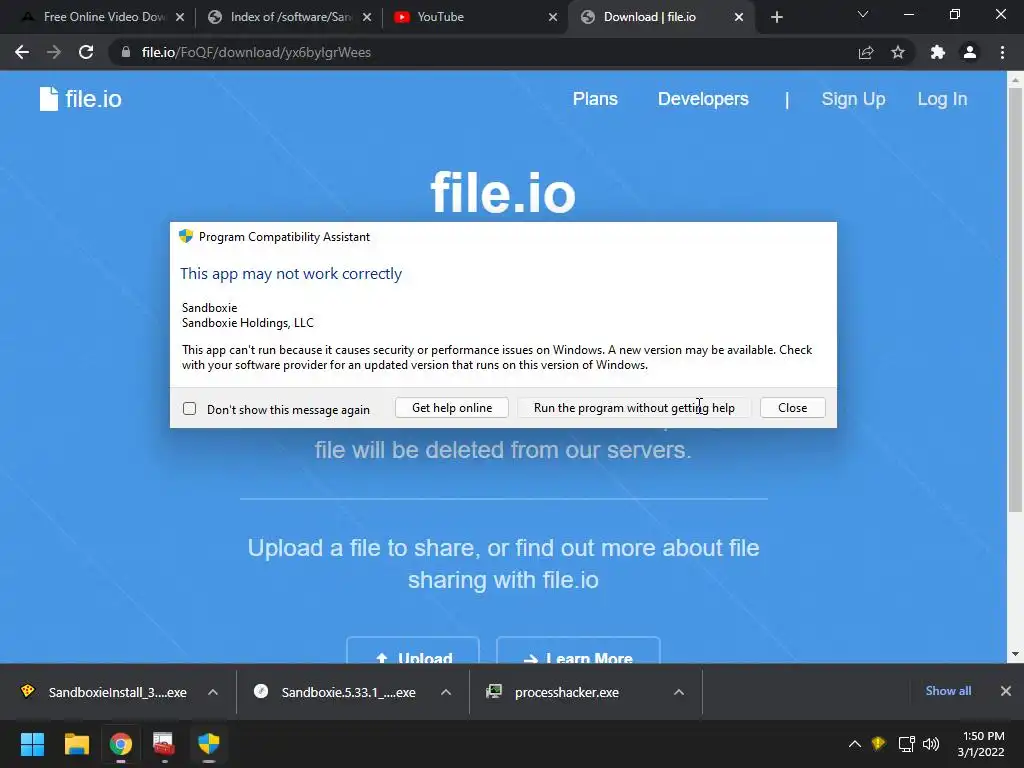
Task: Click the browser forward arrow
Action: pyautogui.click(x=54, y=52)
